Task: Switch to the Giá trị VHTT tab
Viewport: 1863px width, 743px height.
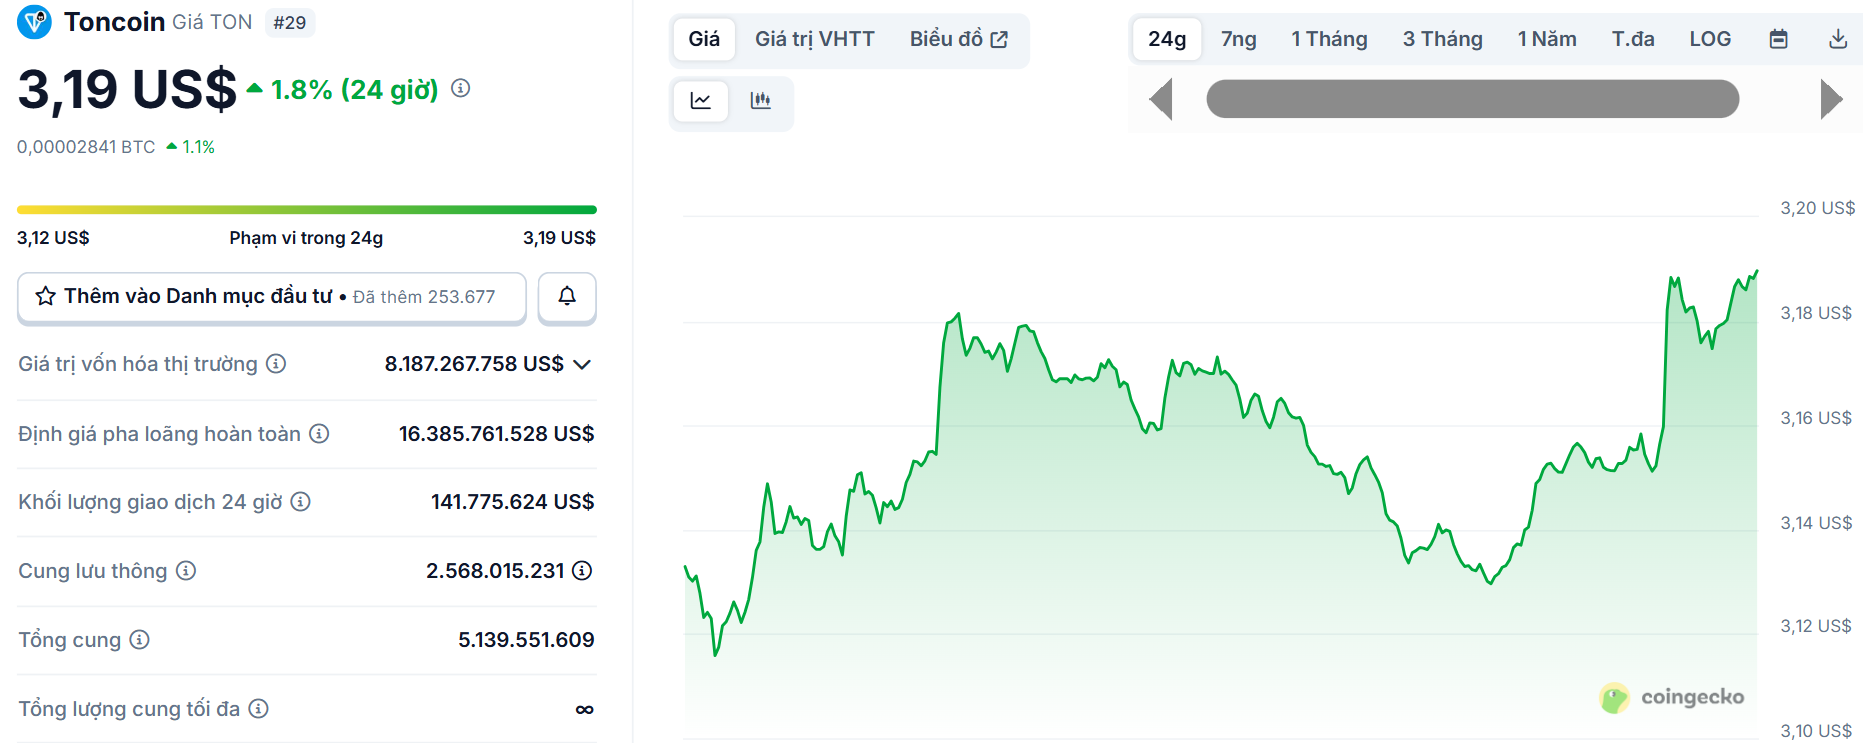Action: tap(815, 39)
